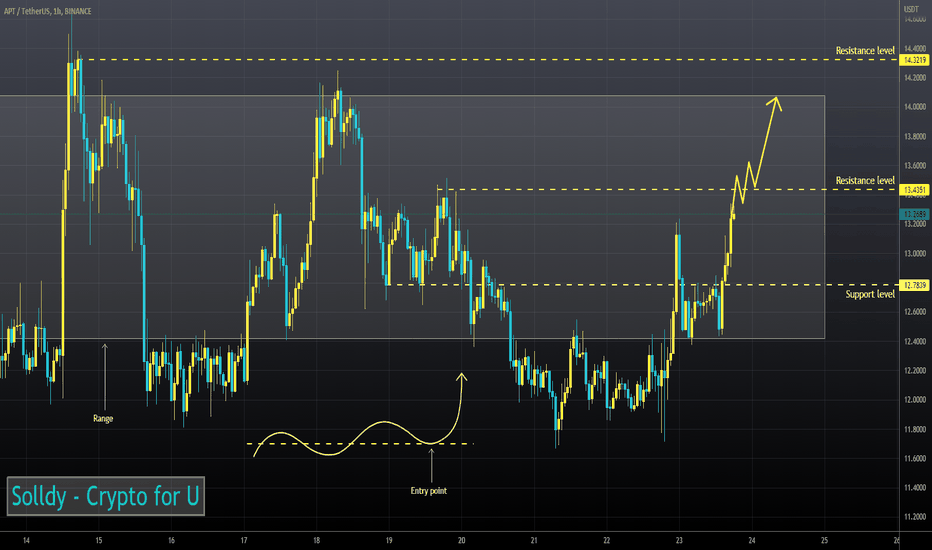932x550 pixels.
Task: Click the 14.0000 price axis label
Action: 915,107
